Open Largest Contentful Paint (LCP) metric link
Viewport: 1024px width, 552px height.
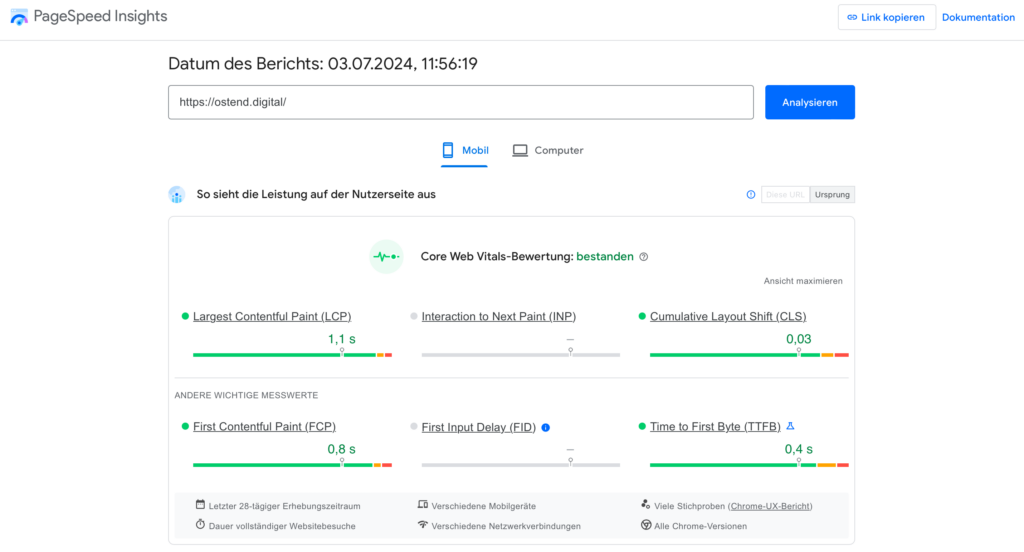pyautogui.click(x=272, y=317)
